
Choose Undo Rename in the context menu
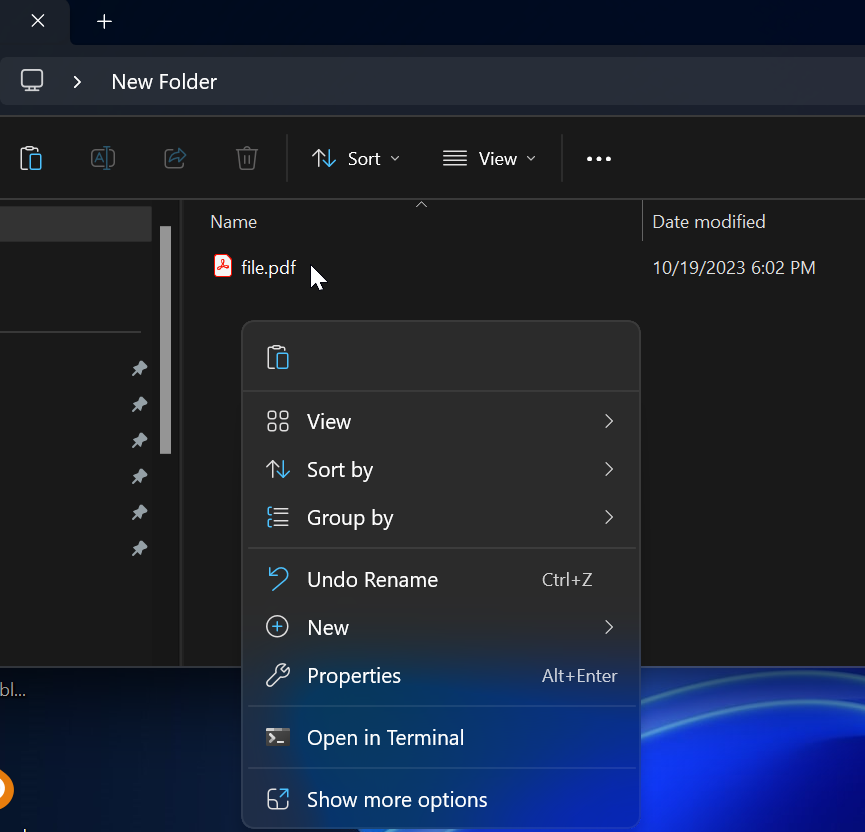441,580
